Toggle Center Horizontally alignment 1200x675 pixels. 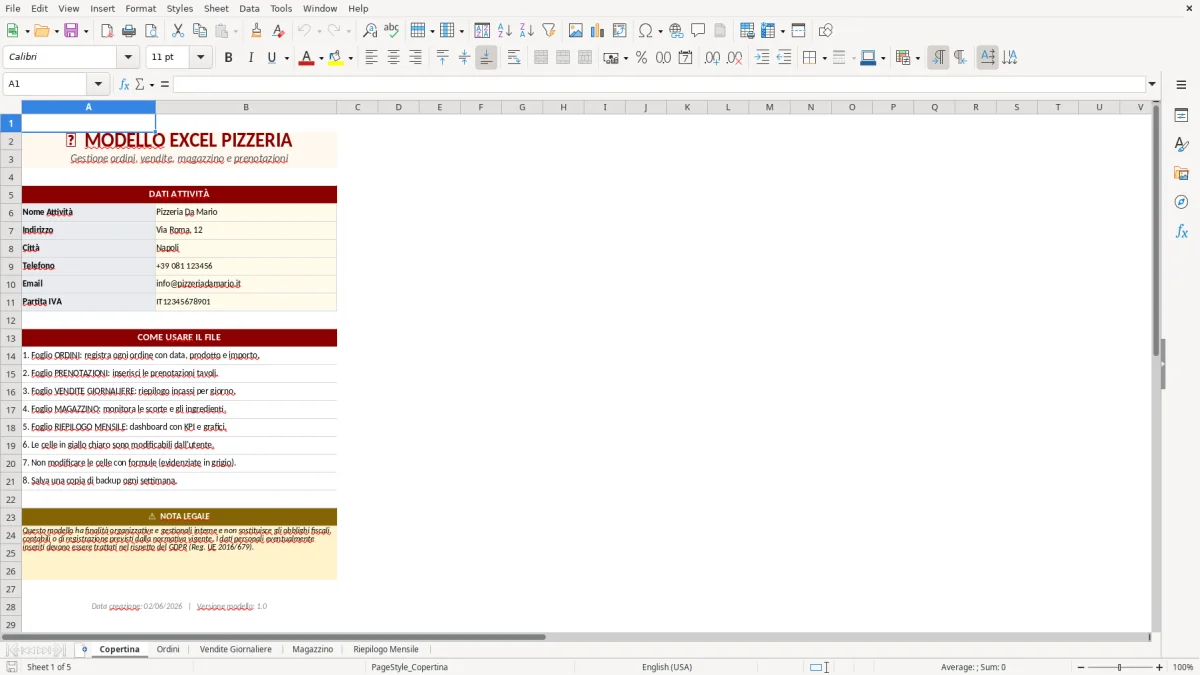(x=393, y=58)
